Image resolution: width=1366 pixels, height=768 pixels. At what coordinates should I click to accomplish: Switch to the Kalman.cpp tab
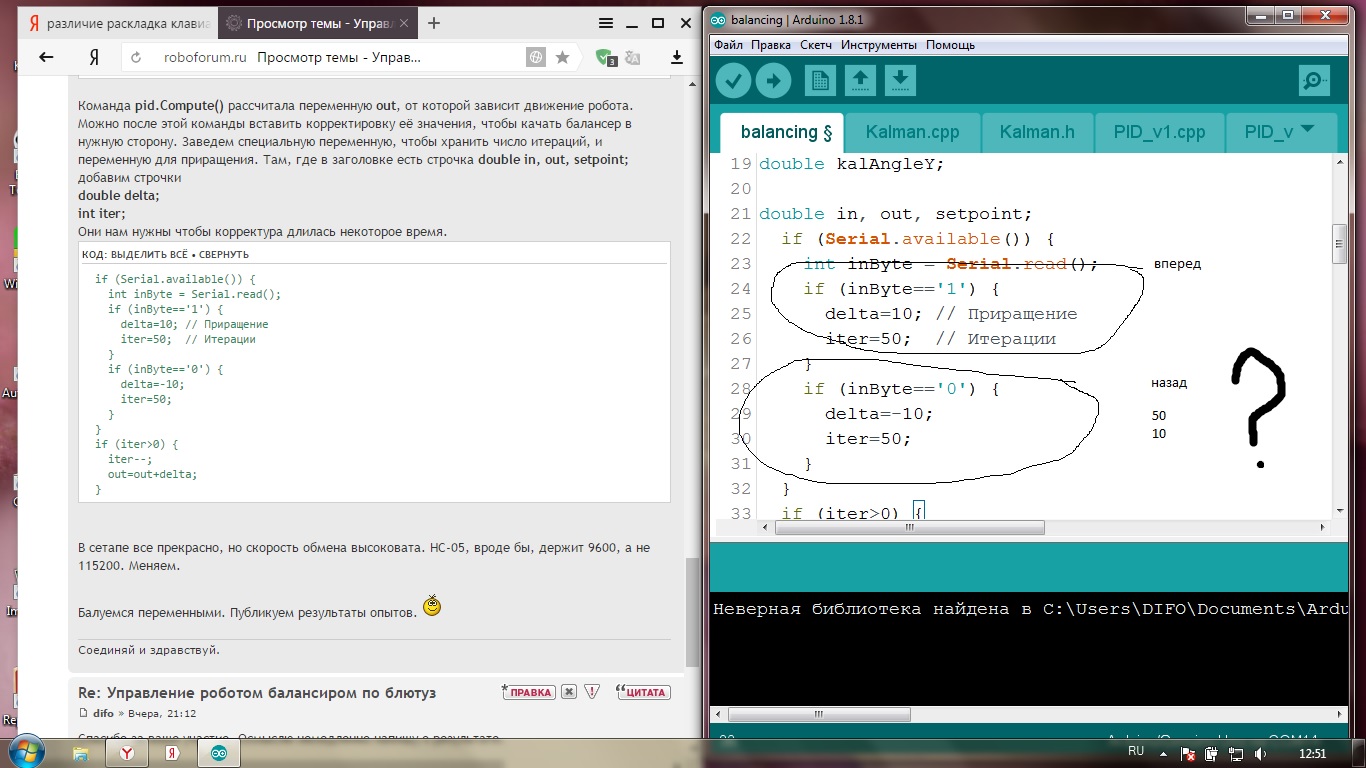click(912, 132)
